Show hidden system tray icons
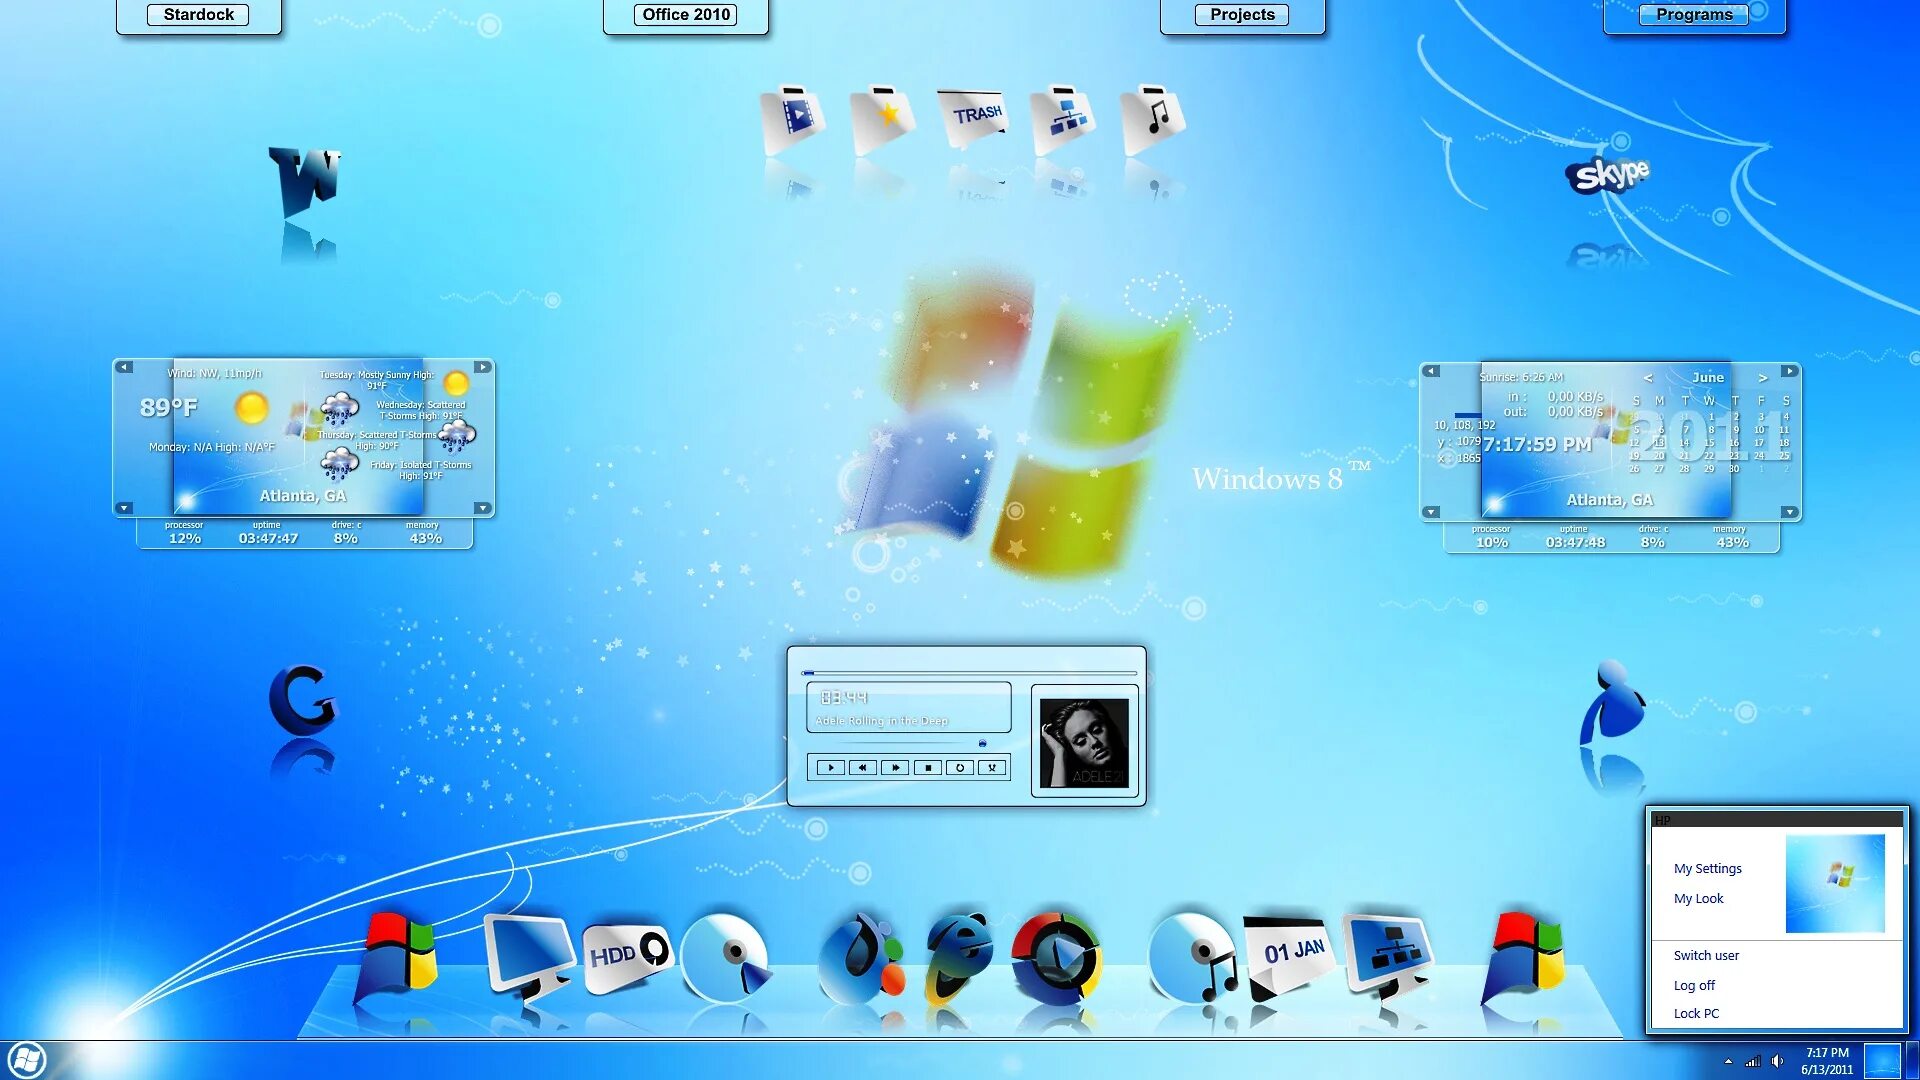The width and height of the screenshot is (1920, 1080). tap(1728, 1061)
